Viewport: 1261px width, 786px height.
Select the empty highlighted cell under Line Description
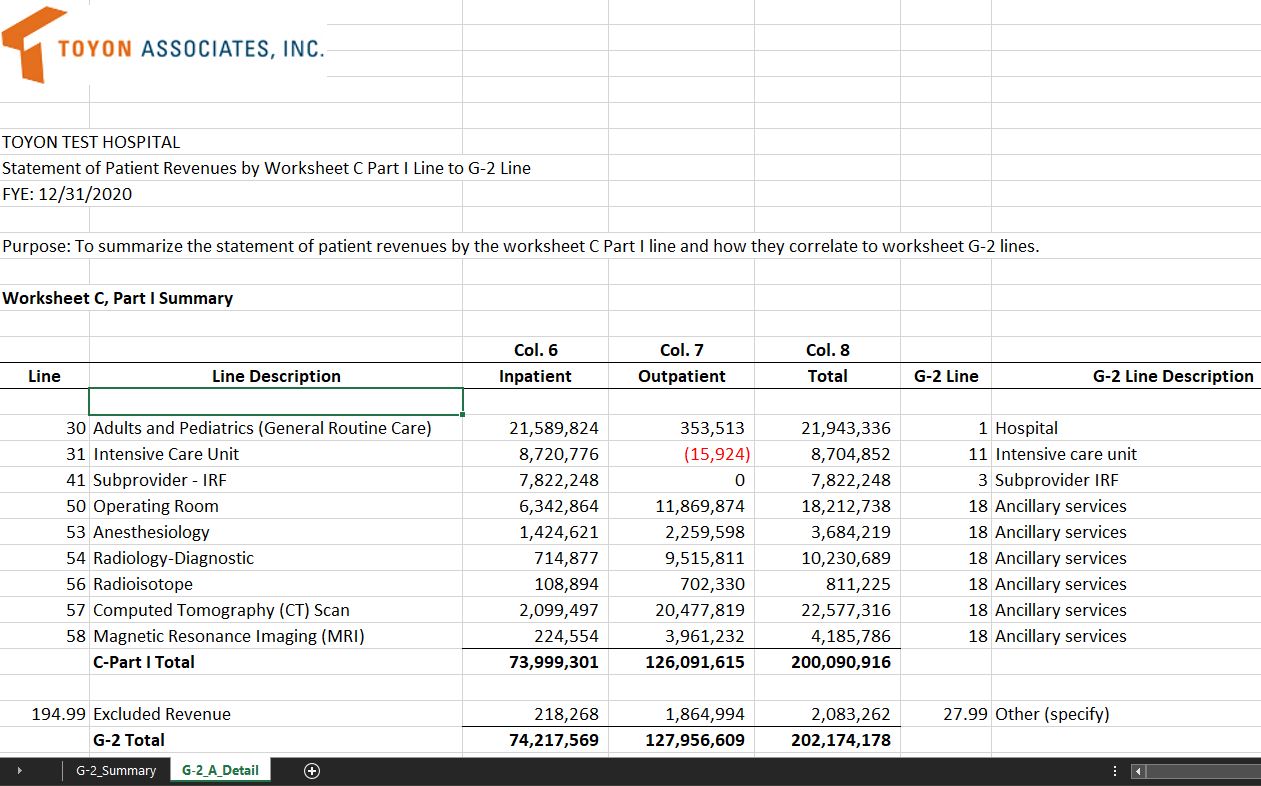coord(276,402)
